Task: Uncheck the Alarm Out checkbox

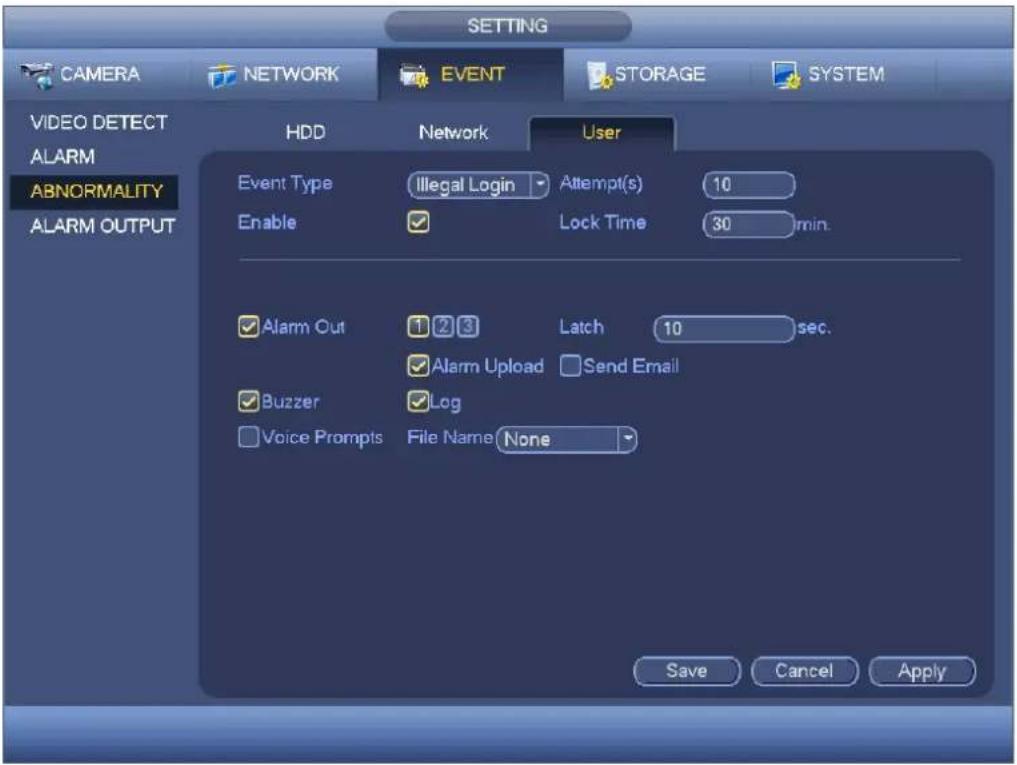Action: click(x=248, y=326)
